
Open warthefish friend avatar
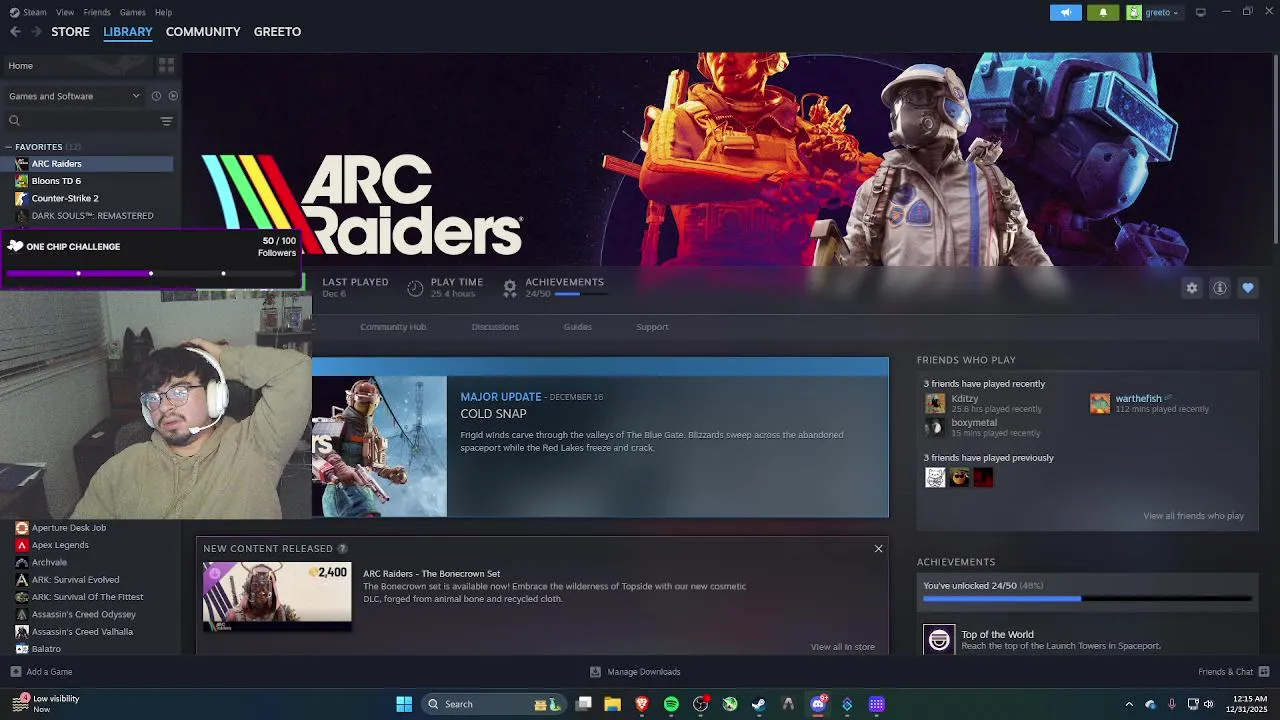coord(1100,403)
